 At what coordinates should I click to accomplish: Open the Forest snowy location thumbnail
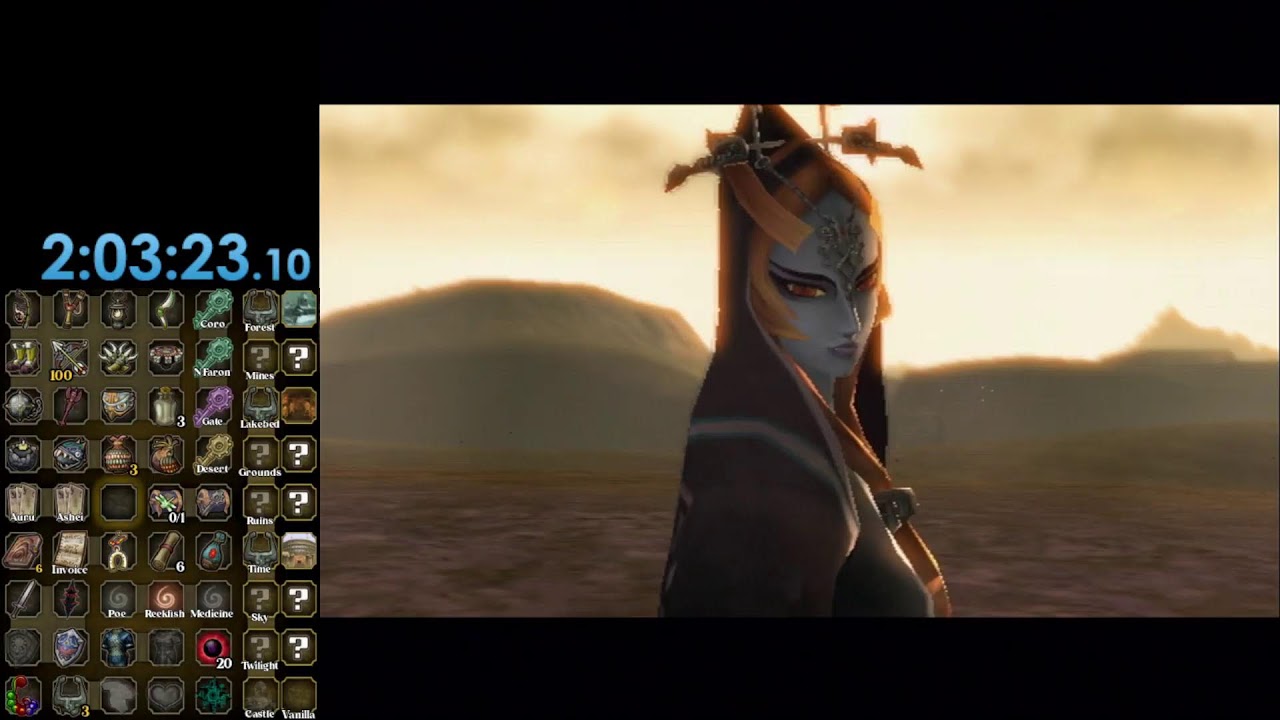point(298,309)
